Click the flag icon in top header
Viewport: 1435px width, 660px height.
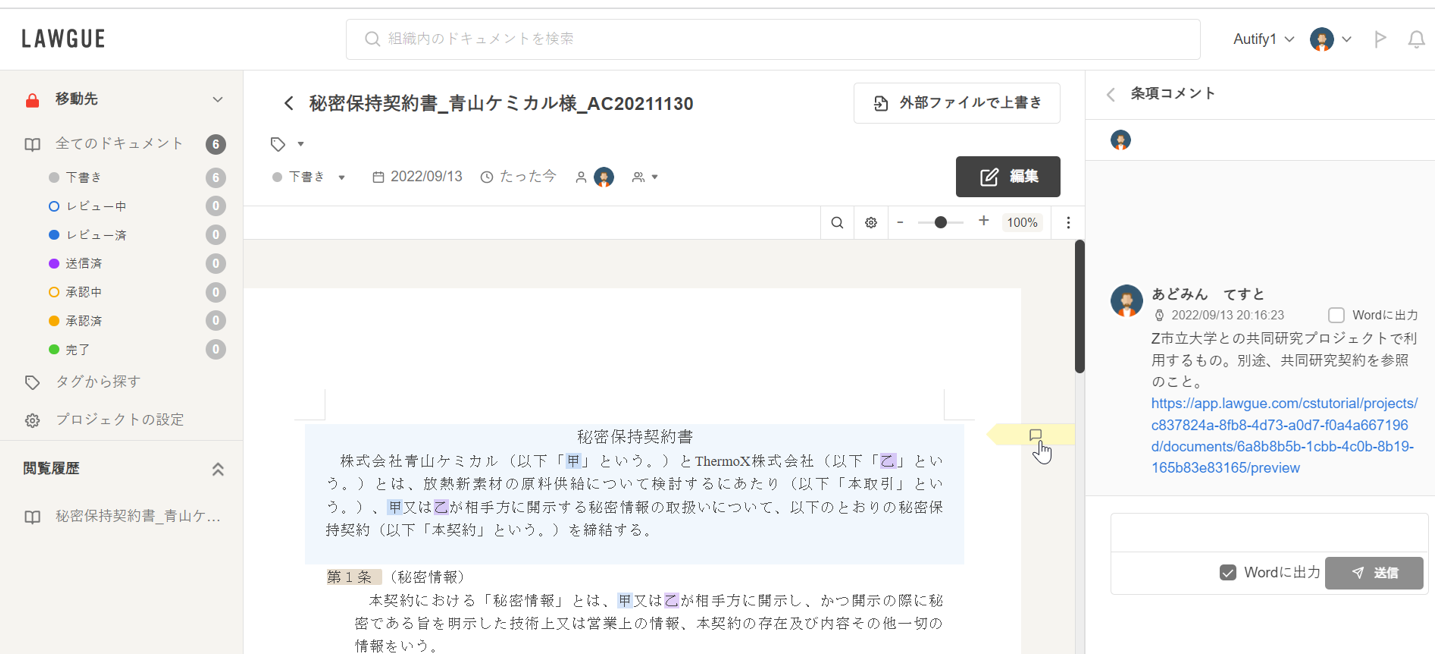1380,39
